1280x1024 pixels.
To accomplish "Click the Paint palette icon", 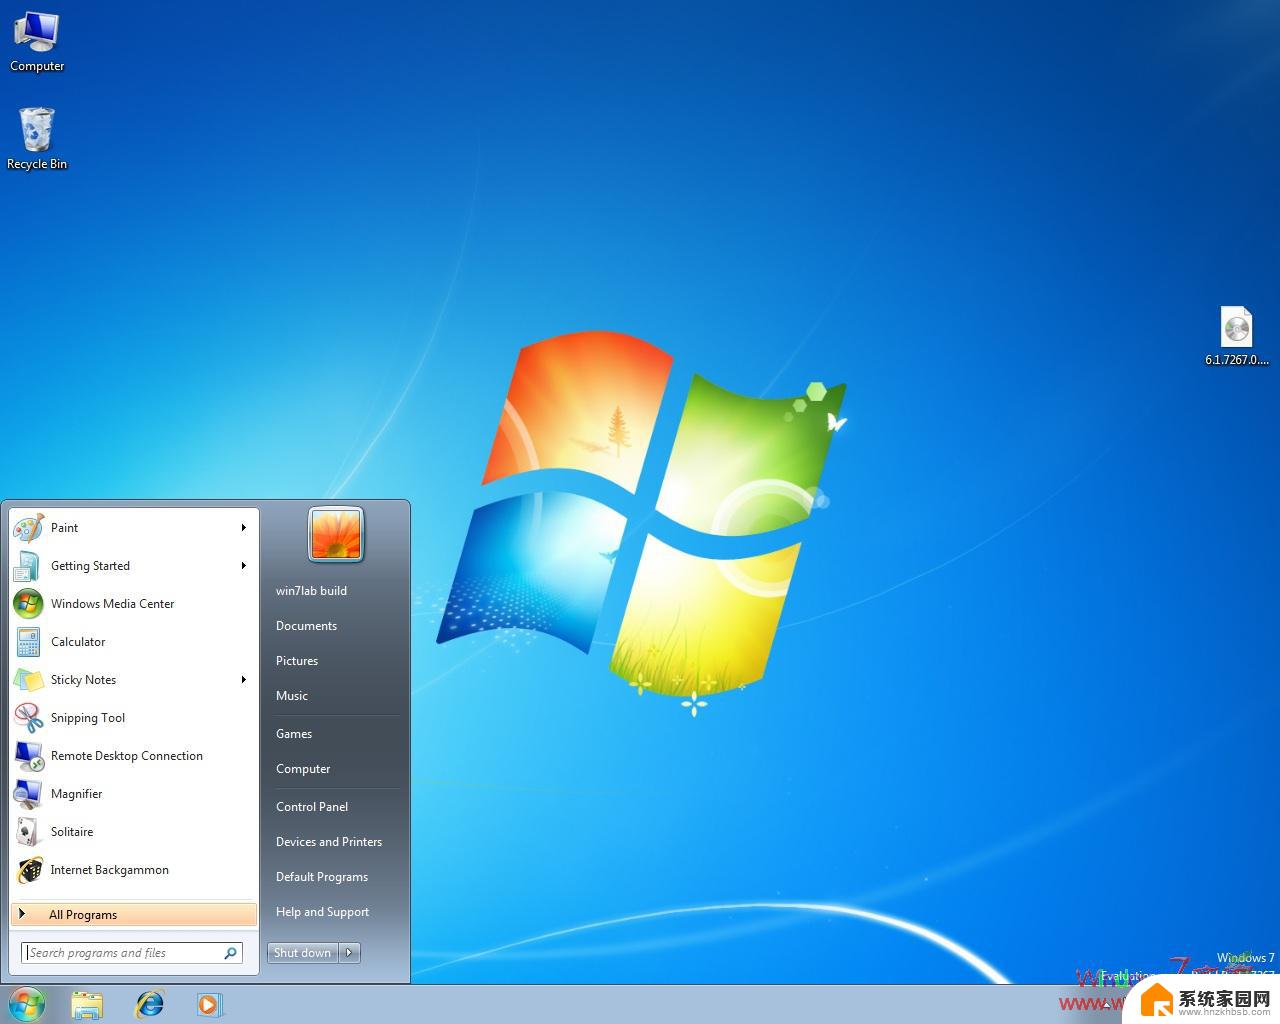I will pos(28,528).
